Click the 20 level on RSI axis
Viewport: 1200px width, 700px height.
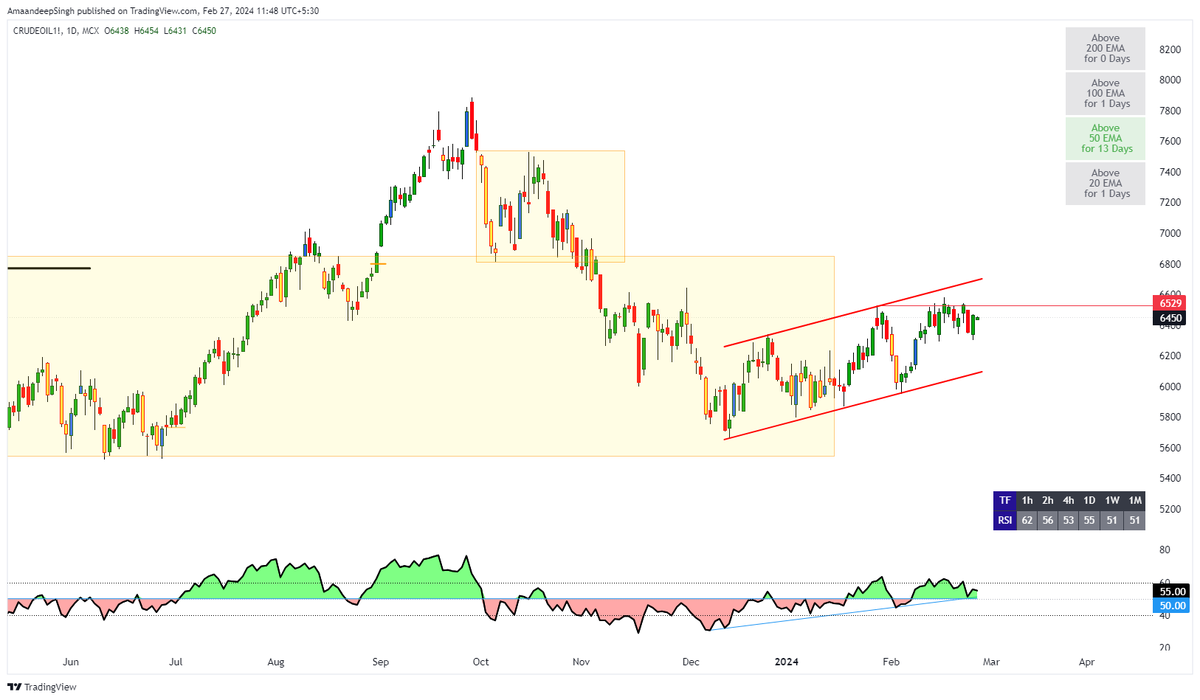[1164, 648]
